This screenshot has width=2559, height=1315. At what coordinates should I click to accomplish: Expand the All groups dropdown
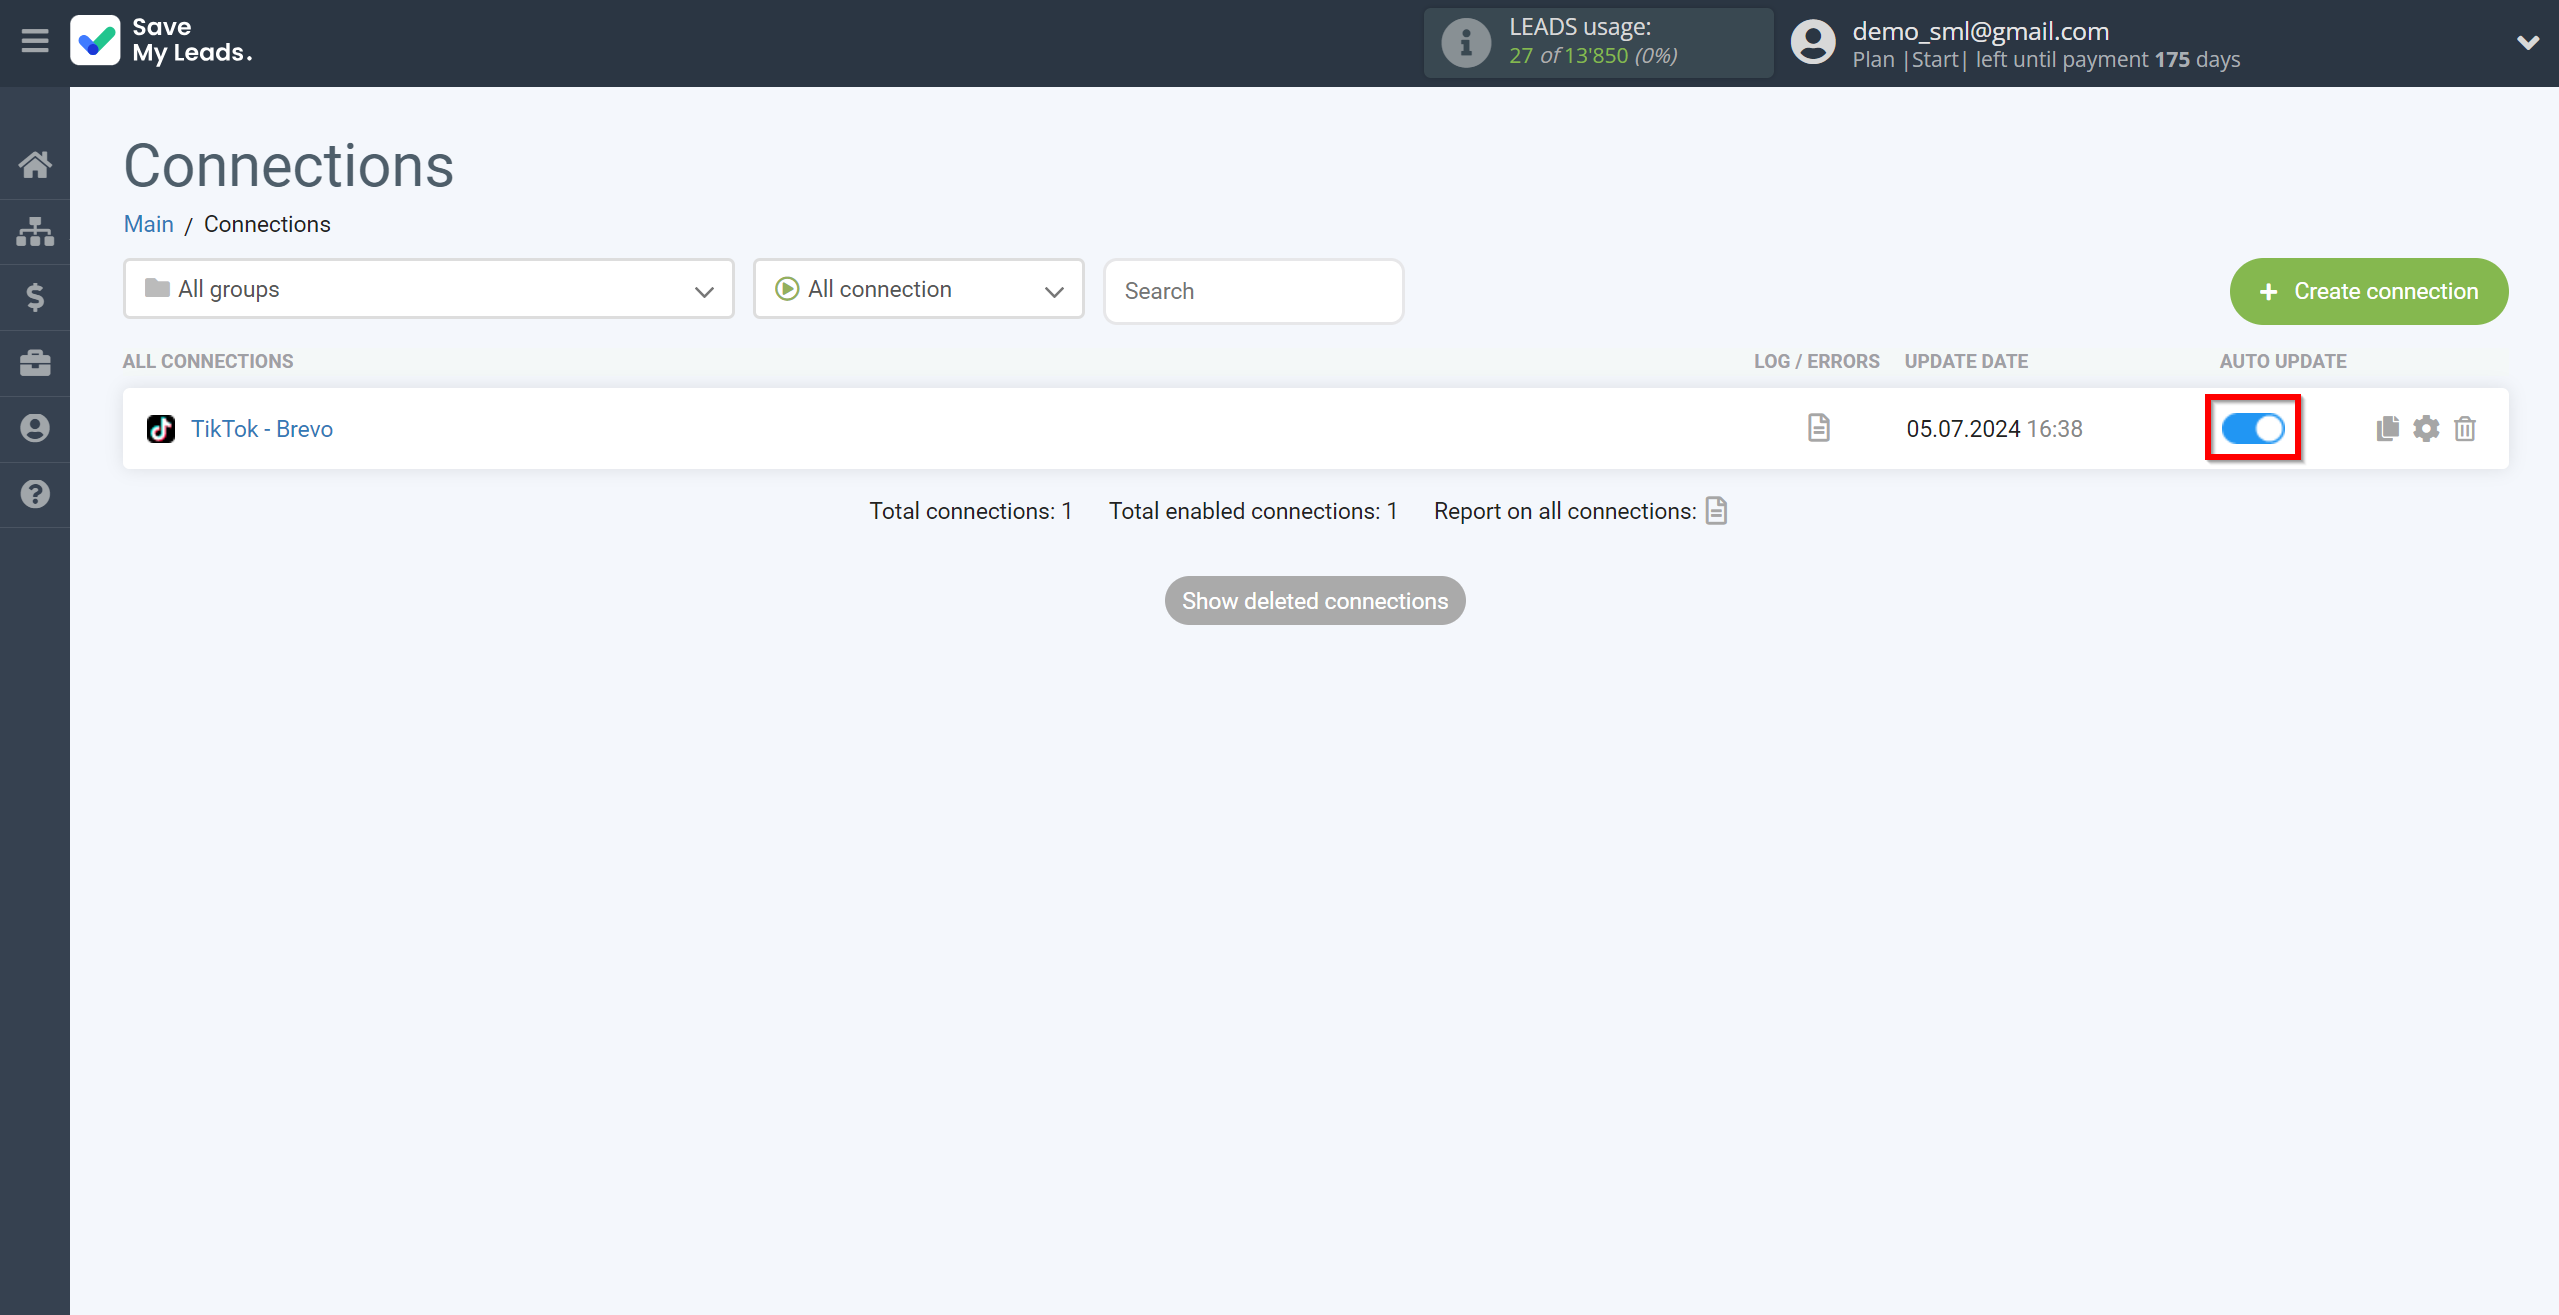coord(428,290)
